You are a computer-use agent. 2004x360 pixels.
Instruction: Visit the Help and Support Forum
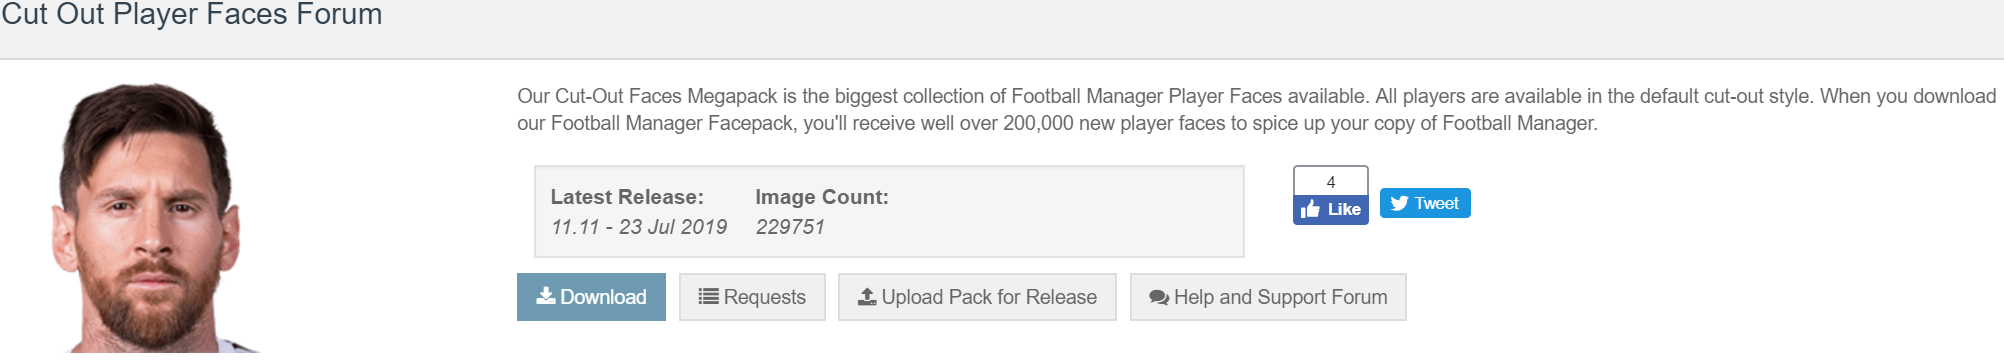pos(1268,297)
